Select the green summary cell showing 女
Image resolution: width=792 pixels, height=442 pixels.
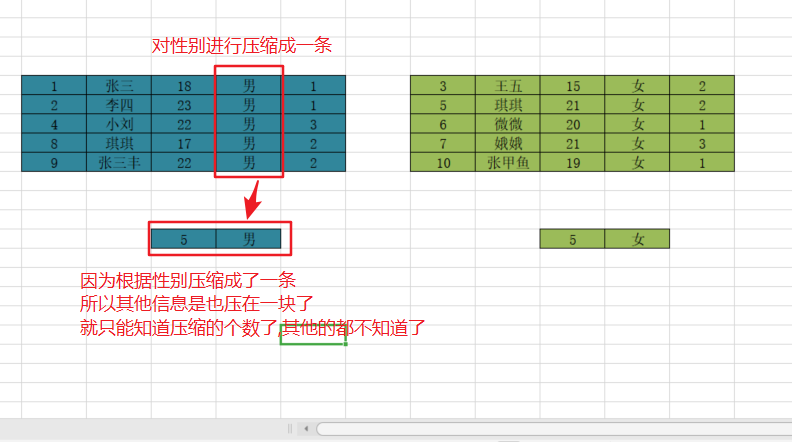[x=637, y=239]
